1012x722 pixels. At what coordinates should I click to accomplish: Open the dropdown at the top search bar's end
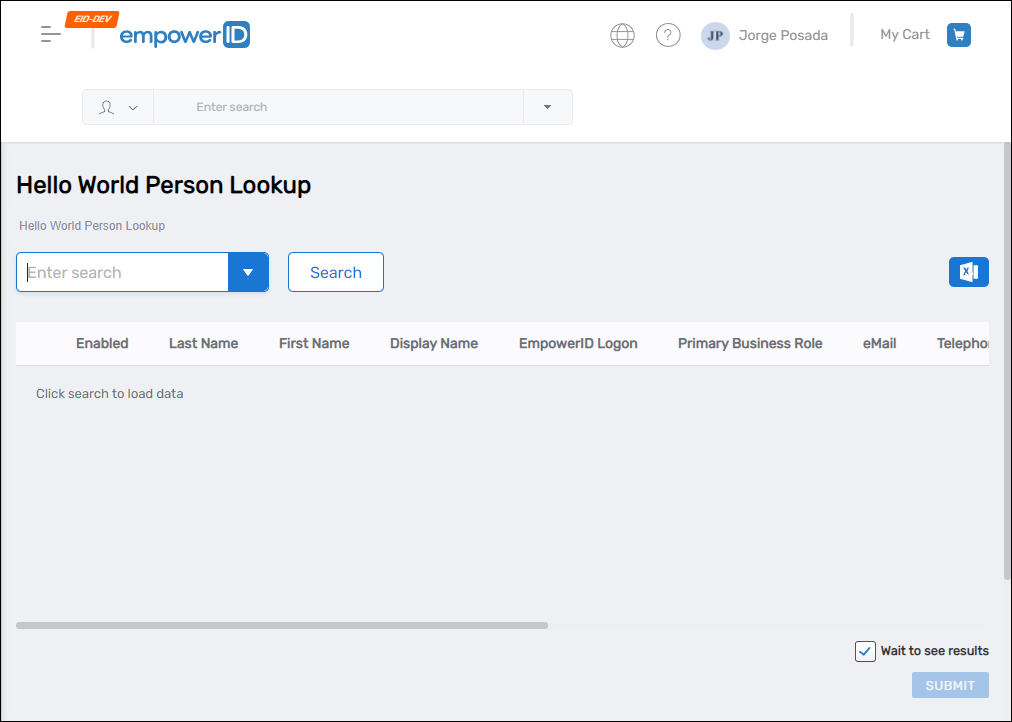(548, 106)
